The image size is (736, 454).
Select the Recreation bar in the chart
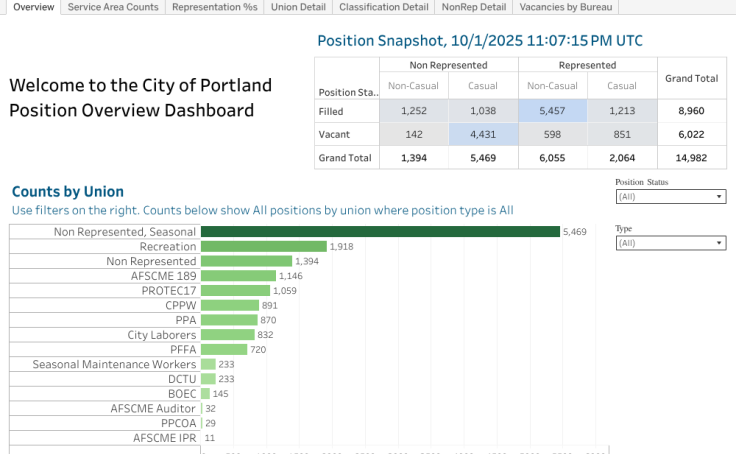pos(264,246)
